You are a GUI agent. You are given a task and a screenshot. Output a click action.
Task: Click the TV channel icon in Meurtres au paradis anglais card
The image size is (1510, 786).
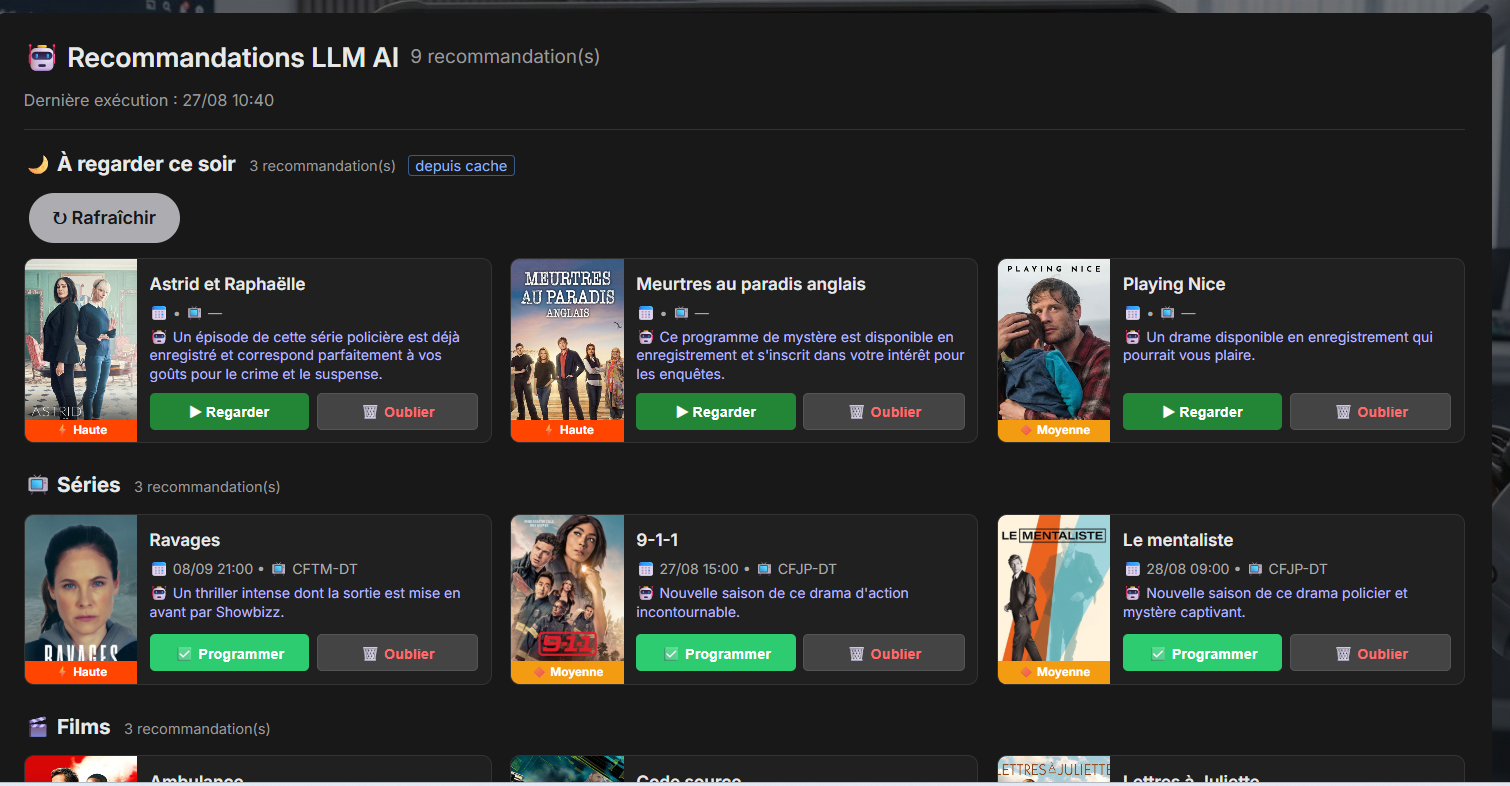[681, 313]
